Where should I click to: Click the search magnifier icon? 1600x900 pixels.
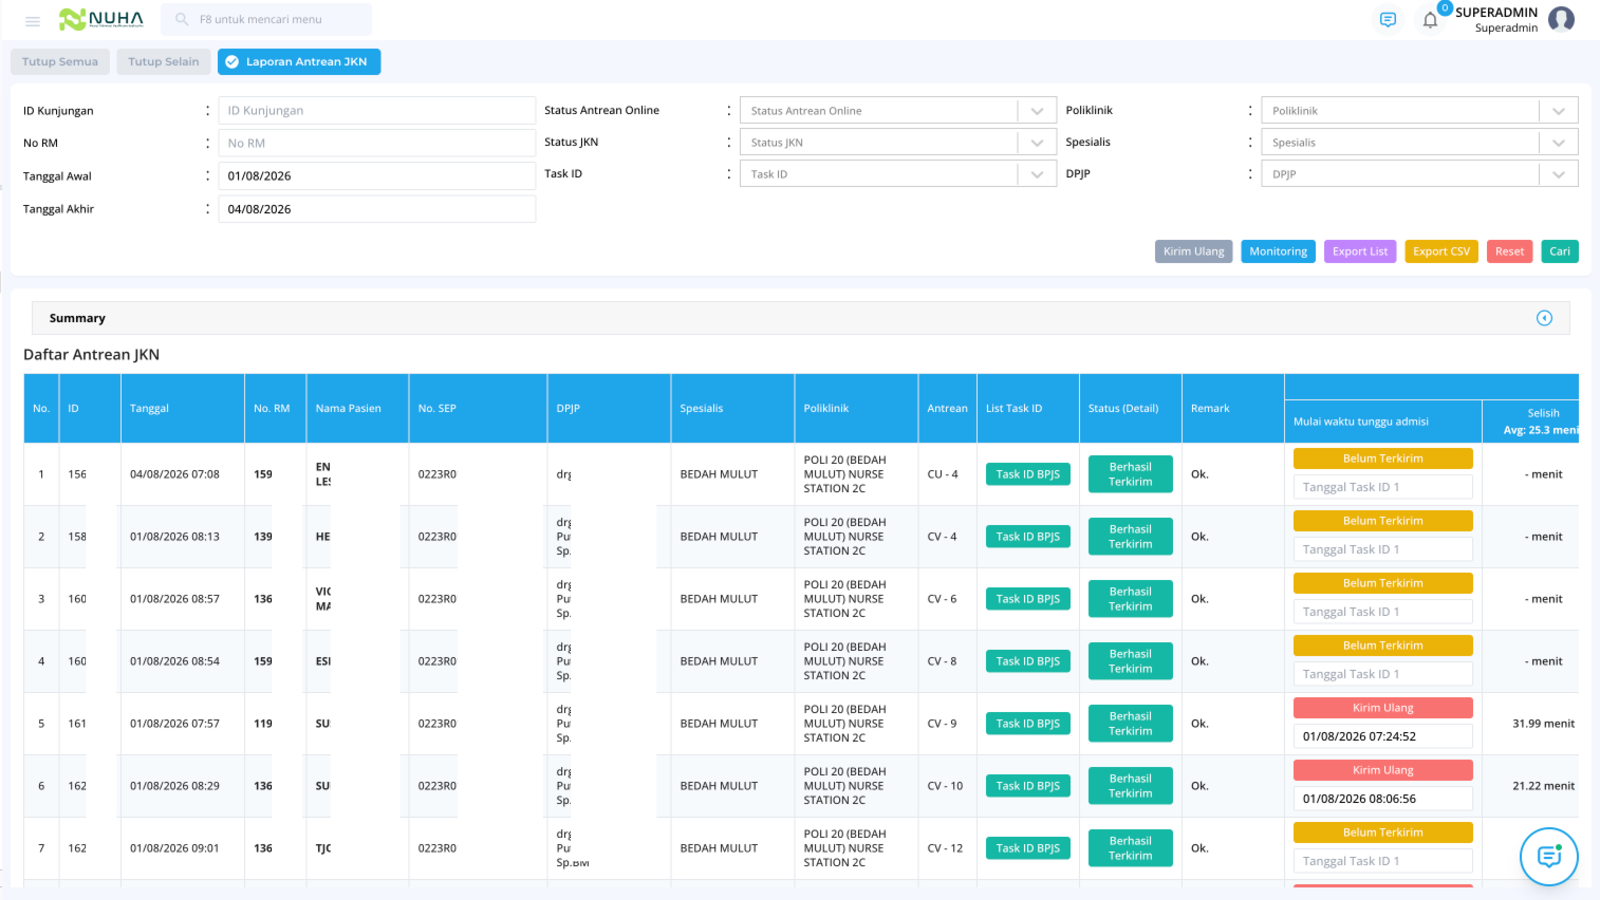(x=182, y=19)
